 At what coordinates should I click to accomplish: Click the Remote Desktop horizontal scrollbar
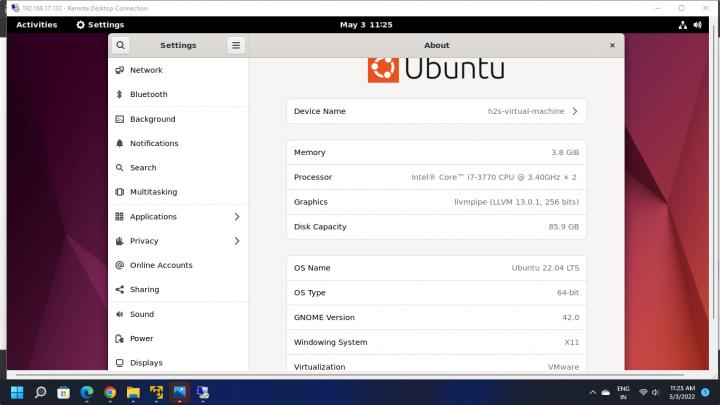point(349,375)
